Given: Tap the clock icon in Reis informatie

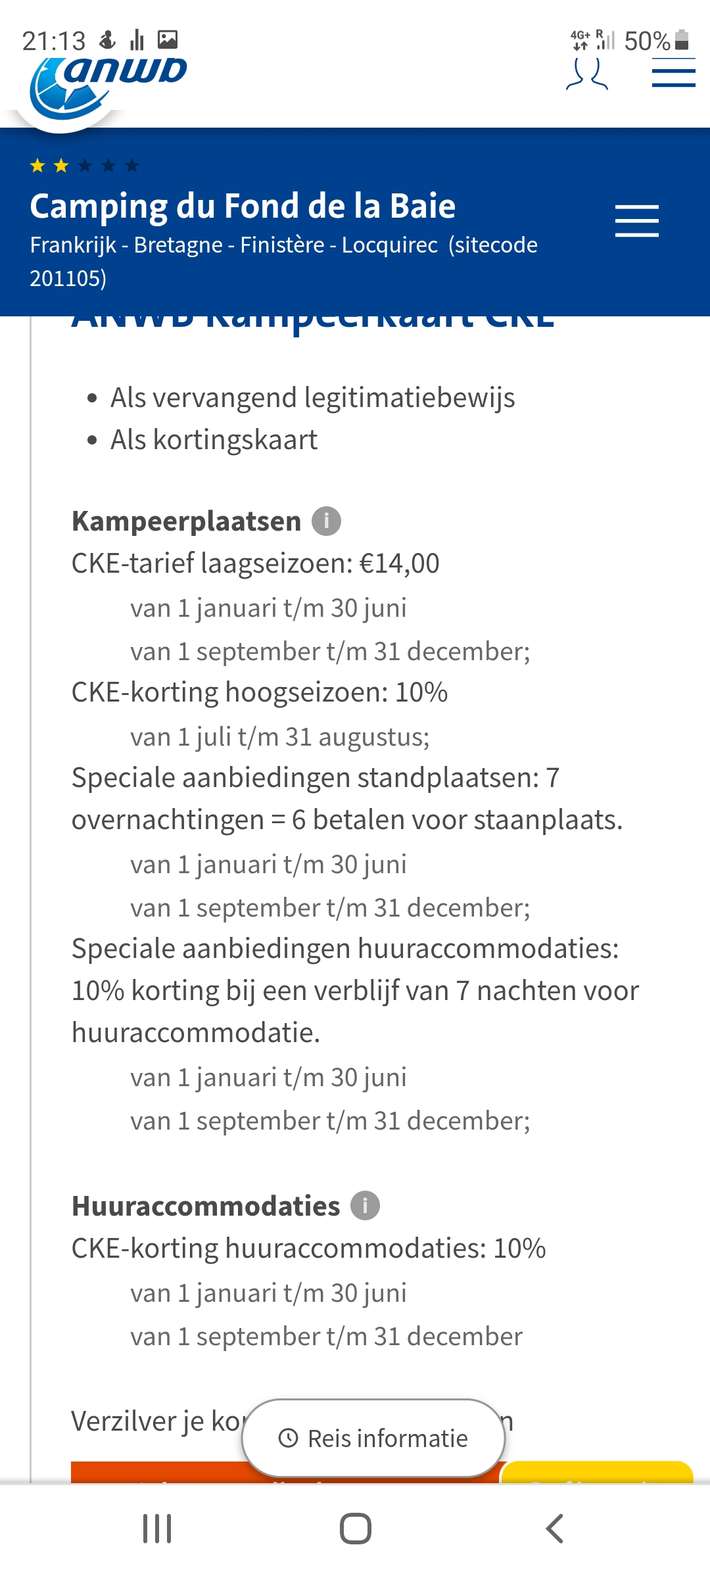Looking at the screenshot, I should (288, 1438).
